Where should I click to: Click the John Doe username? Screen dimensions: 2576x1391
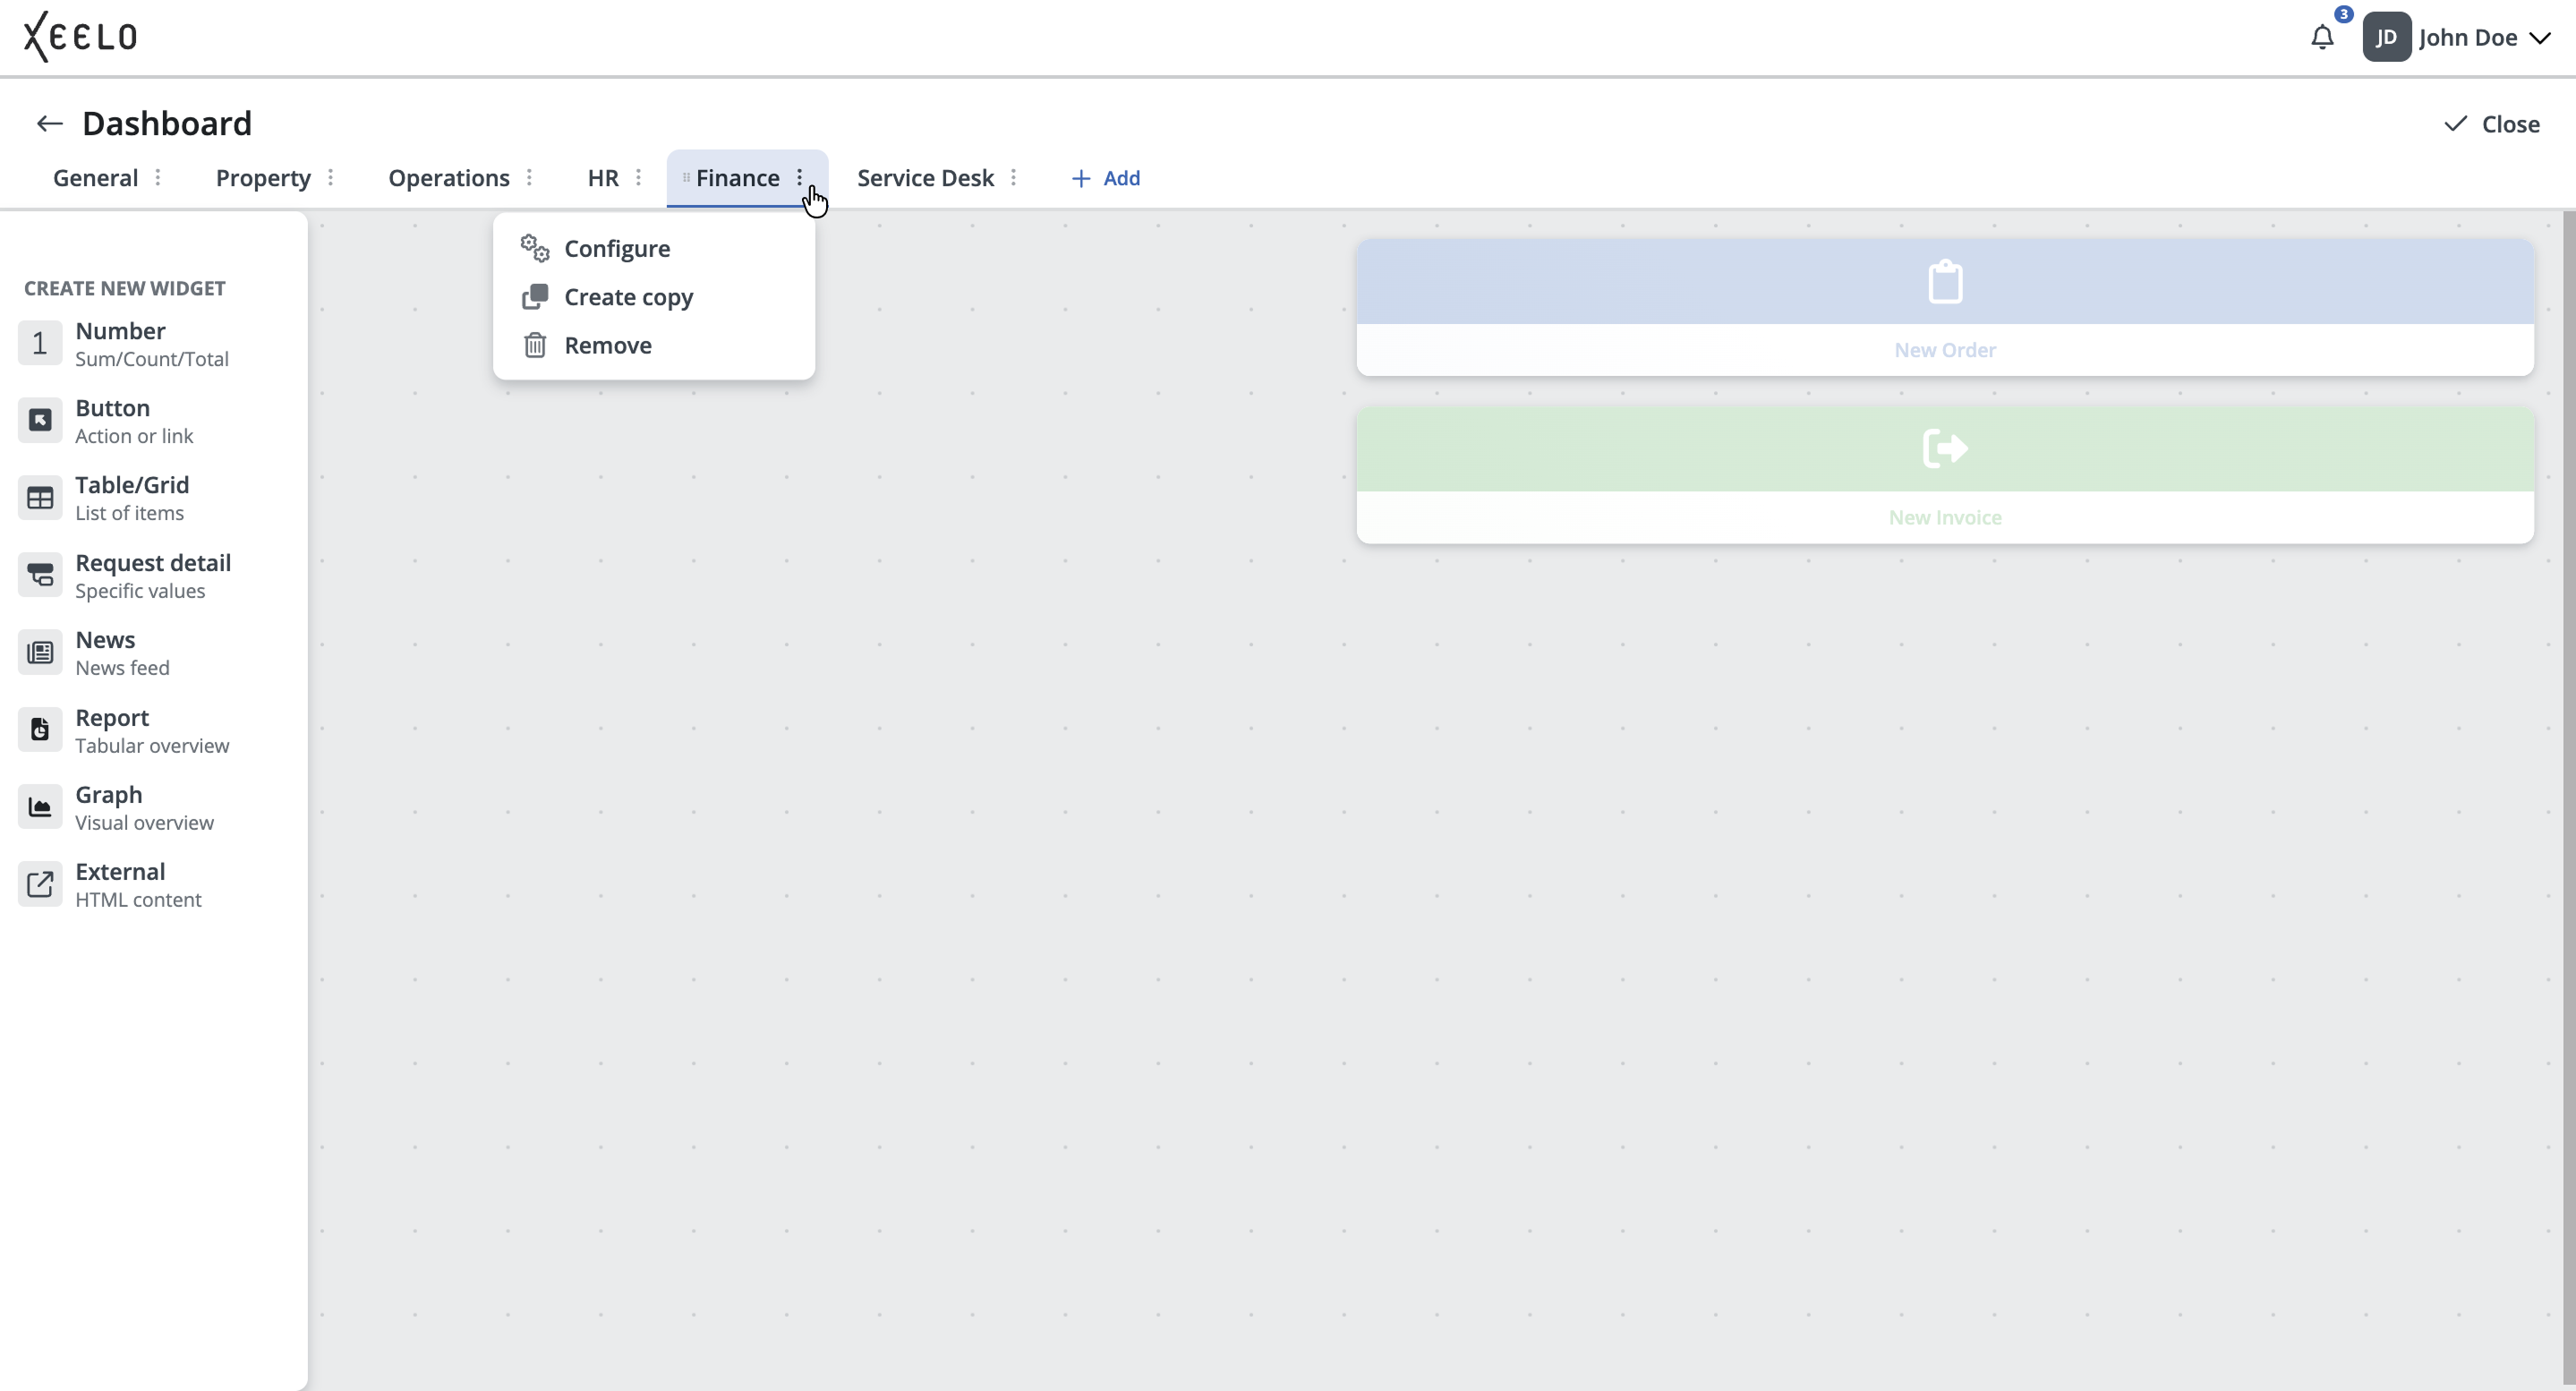tap(2467, 38)
